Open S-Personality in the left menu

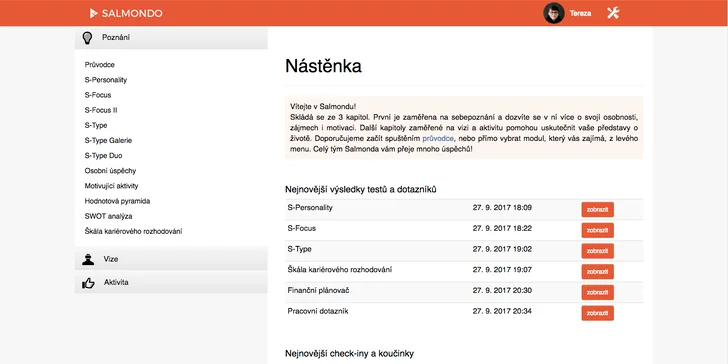tap(105, 80)
